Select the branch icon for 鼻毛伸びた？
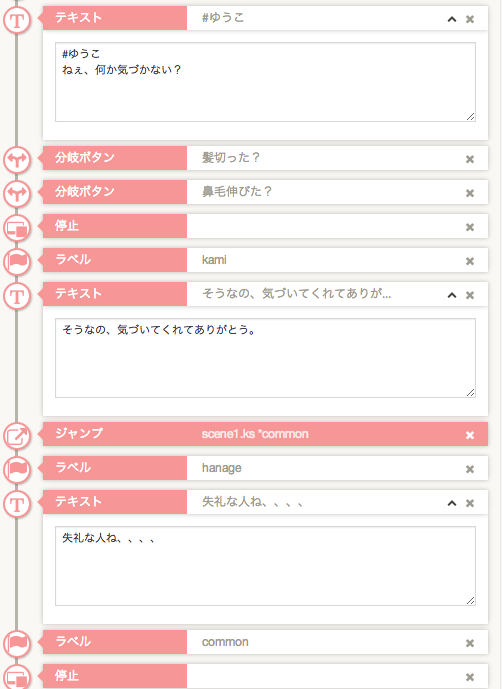 click(17, 193)
